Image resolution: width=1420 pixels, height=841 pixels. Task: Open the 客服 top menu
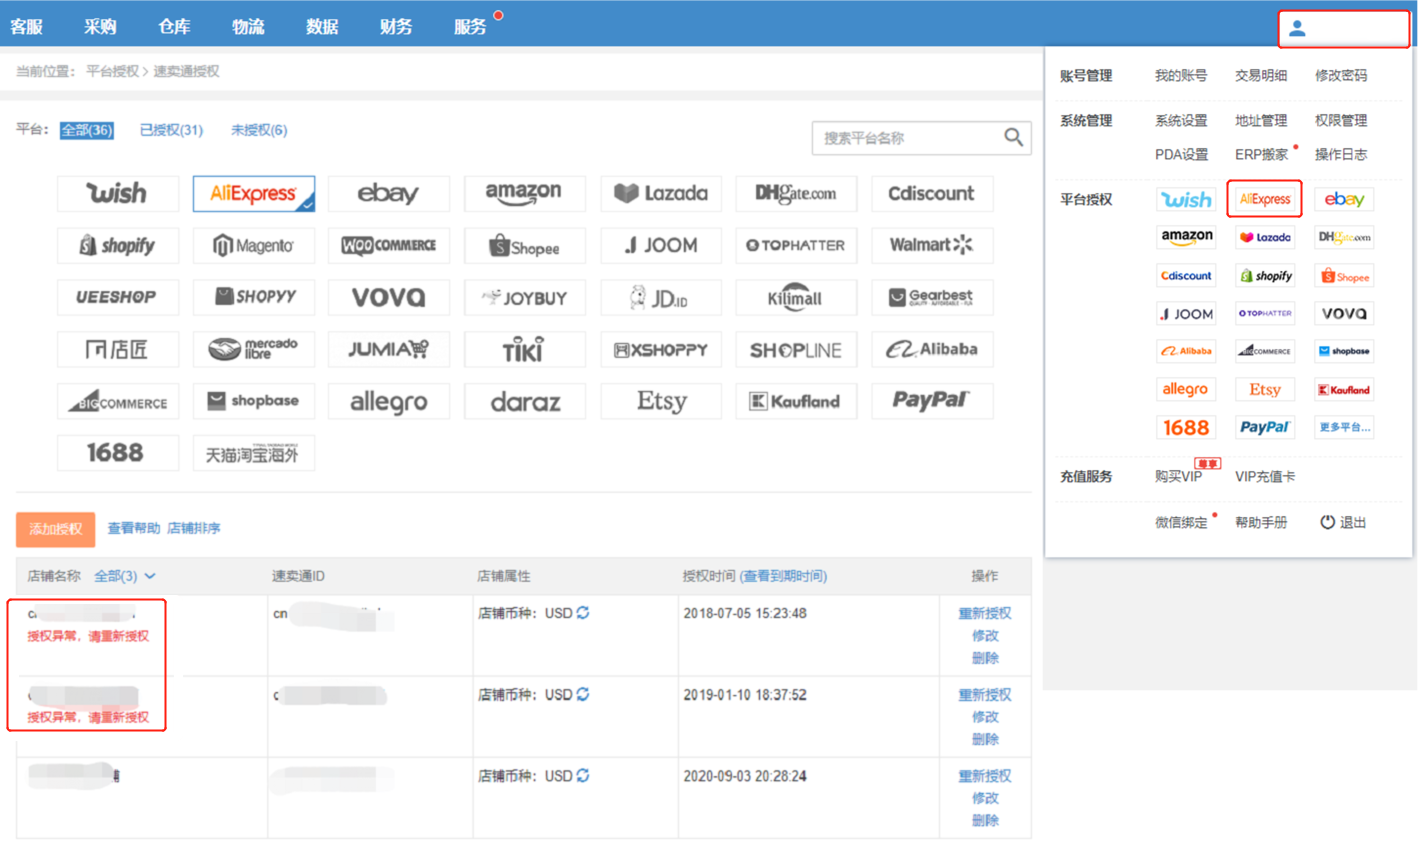[27, 27]
